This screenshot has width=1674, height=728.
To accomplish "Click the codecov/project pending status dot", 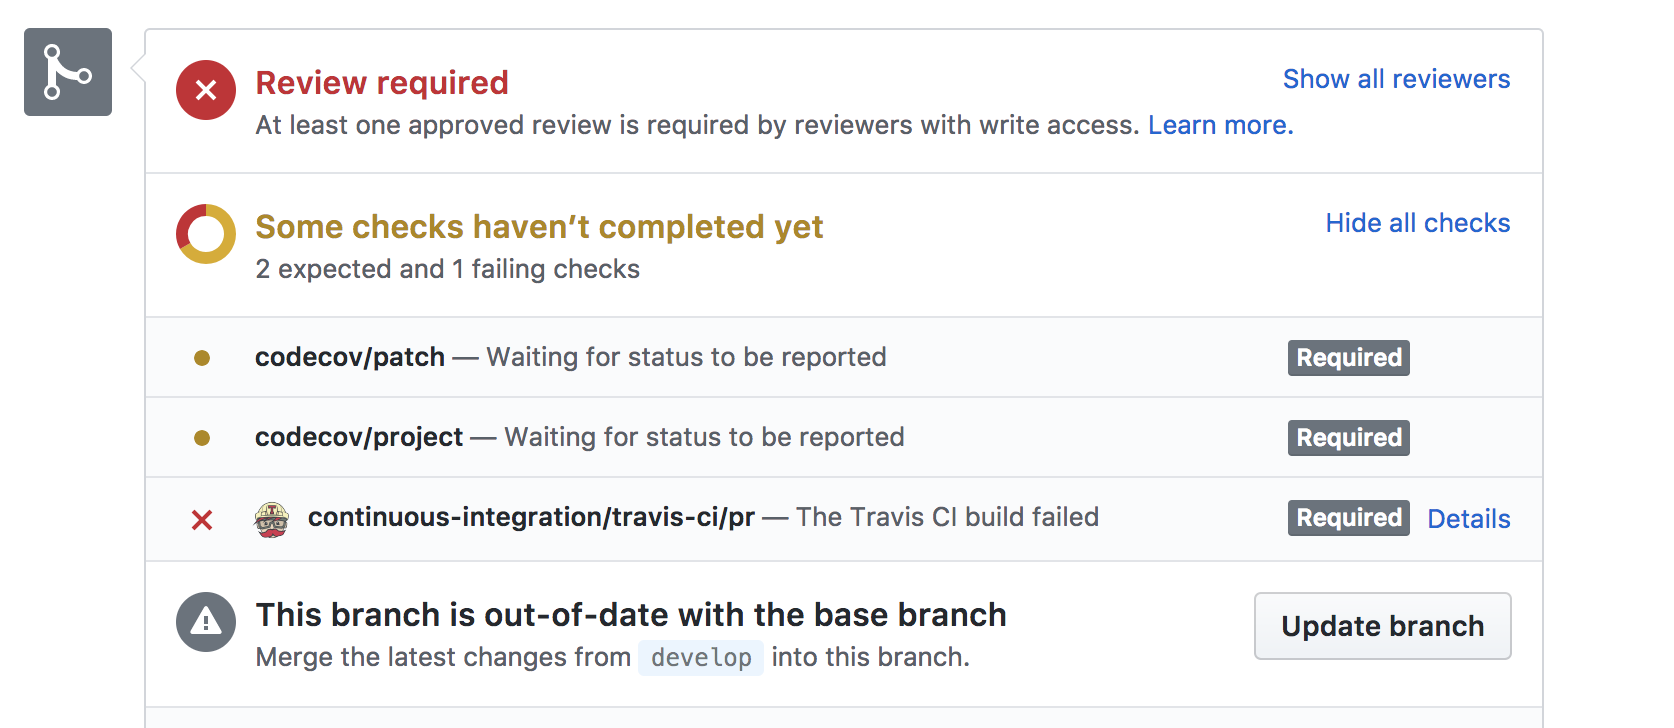I will [202, 438].
